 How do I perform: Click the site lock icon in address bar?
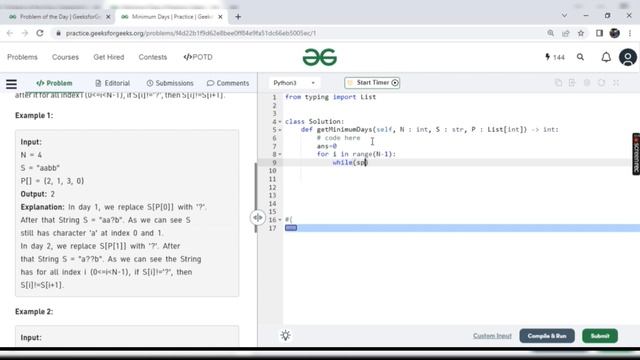[58, 33]
